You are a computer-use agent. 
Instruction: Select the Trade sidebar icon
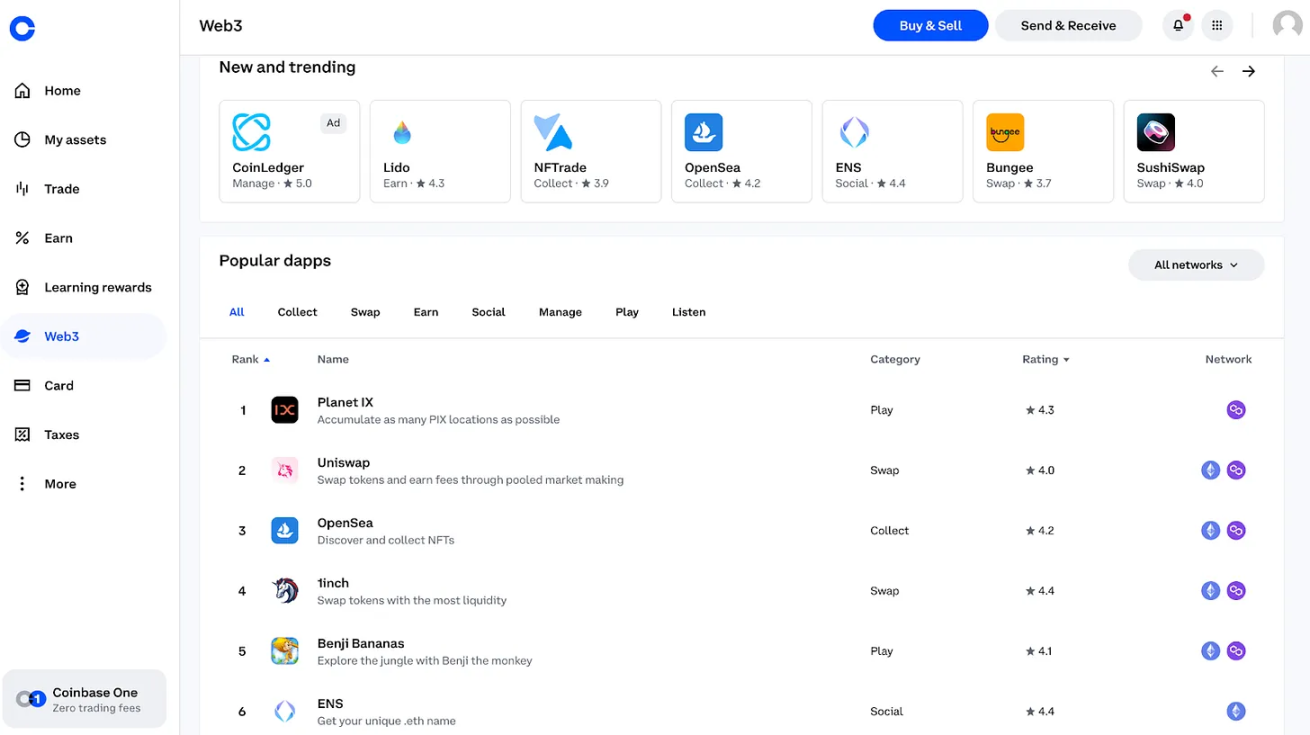(21, 188)
